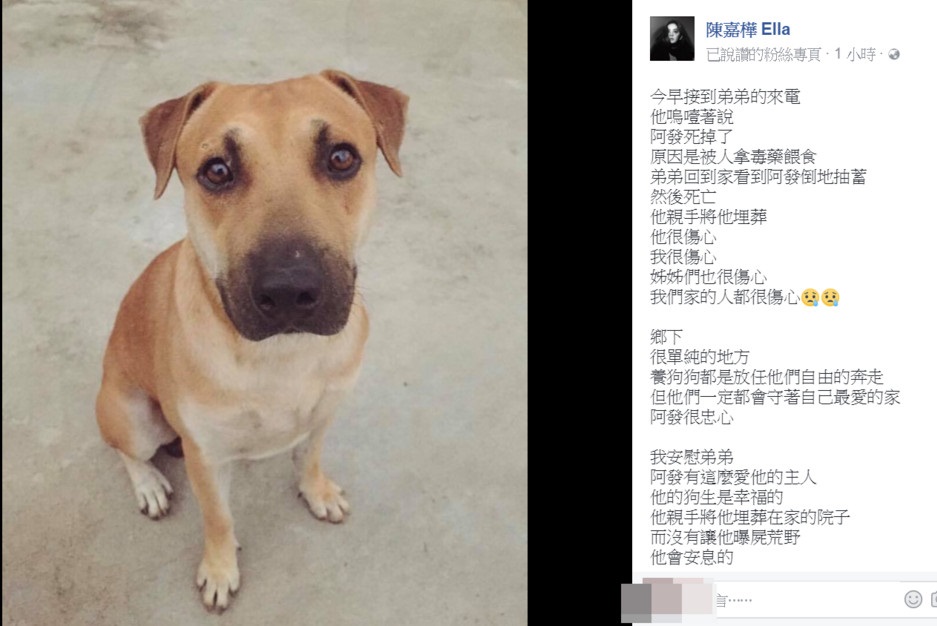Click the second crying emoji in the post
The height and width of the screenshot is (626, 937).
tap(830, 297)
